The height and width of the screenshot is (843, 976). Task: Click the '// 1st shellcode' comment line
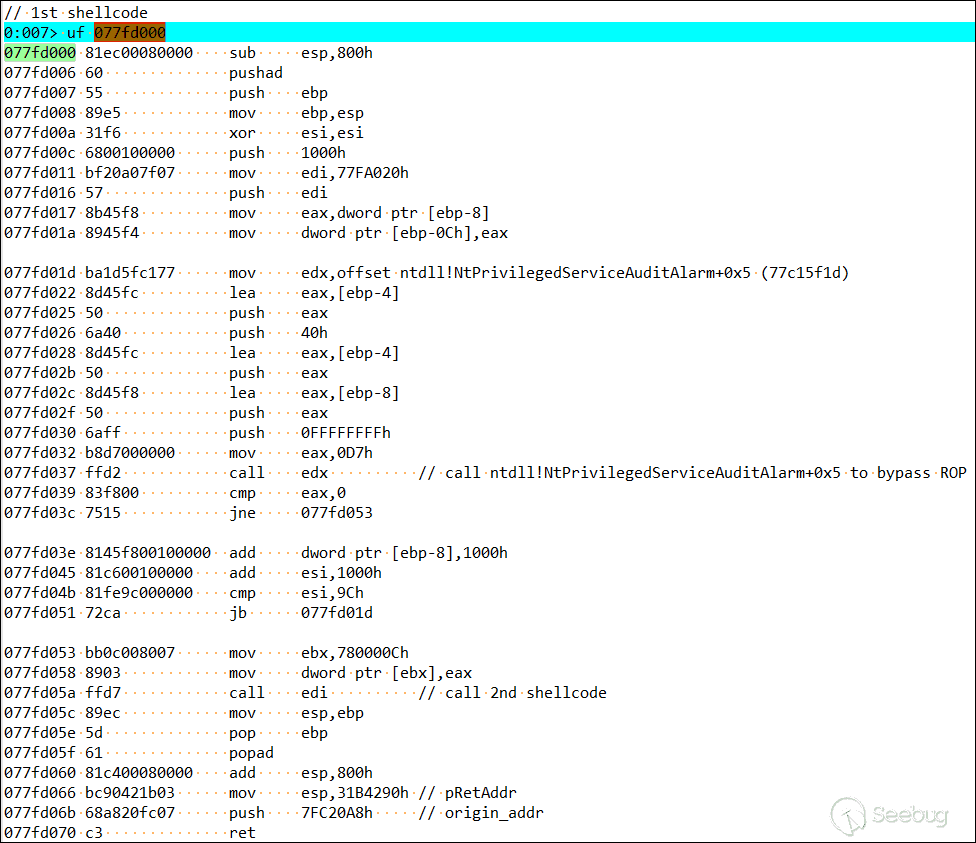coord(76,12)
